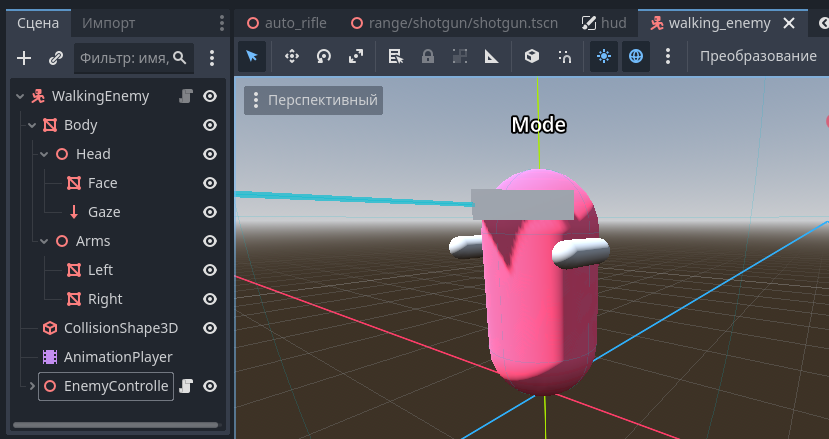The width and height of the screenshot is (829, 439).
Task: Click the scene tree horizontal scrollbar
Action: point(115,425)
